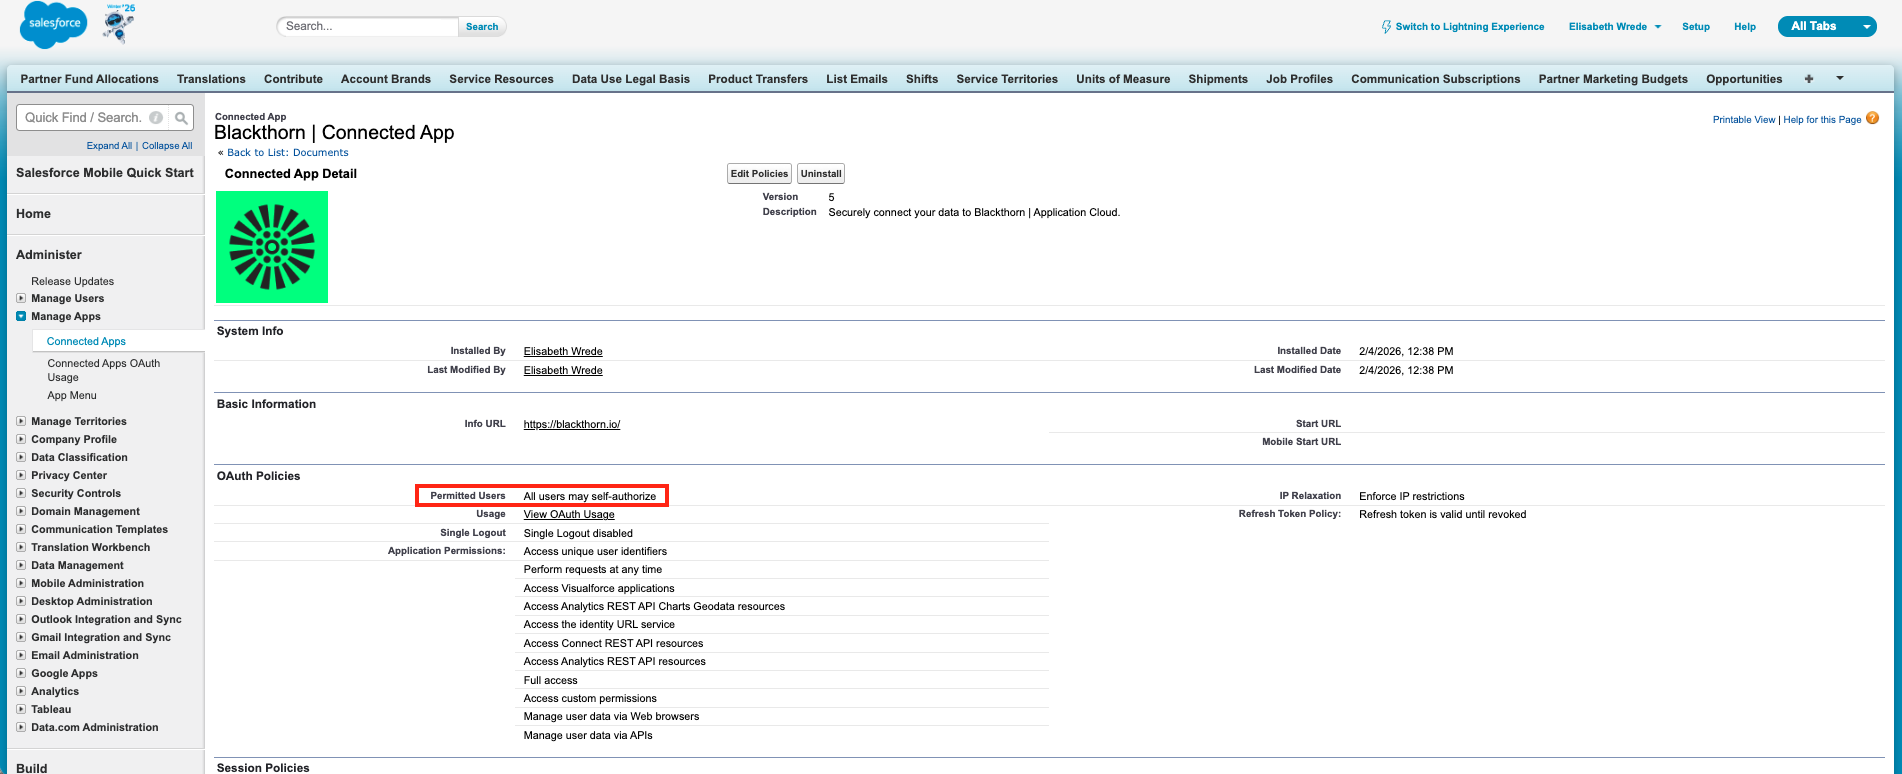1902x774 pixels.
Task: Open the View OAuth Usage link
Action: point(569,515)
